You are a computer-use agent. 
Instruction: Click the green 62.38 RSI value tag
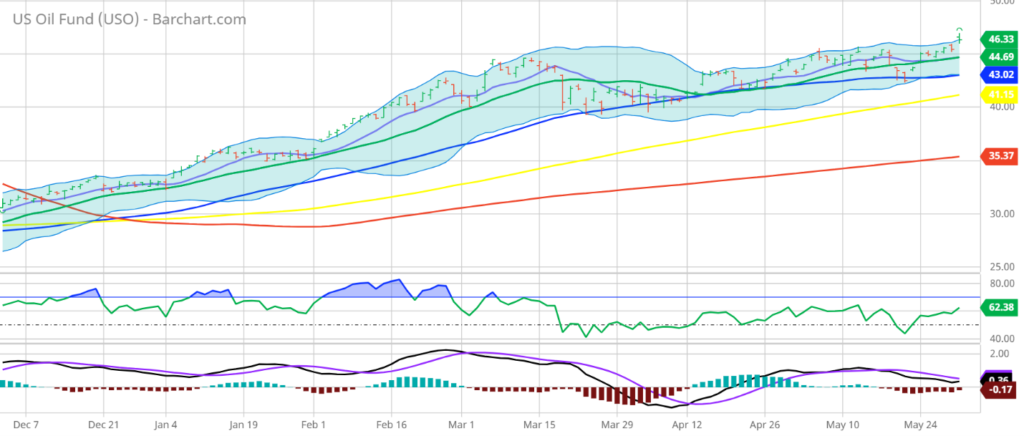(999, 305)
